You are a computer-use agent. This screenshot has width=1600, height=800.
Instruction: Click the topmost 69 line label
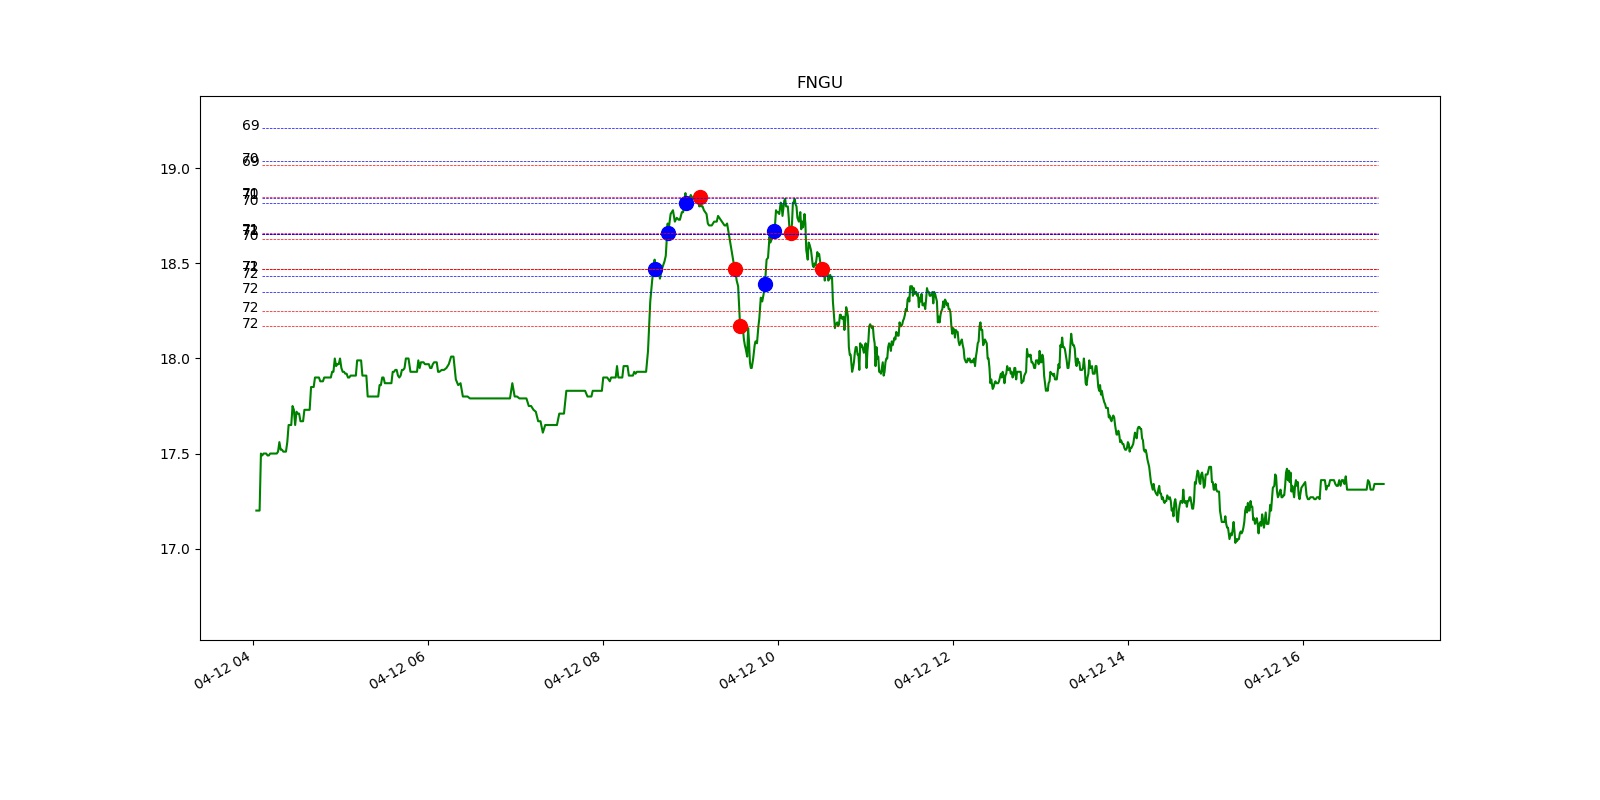pos(250,126)
